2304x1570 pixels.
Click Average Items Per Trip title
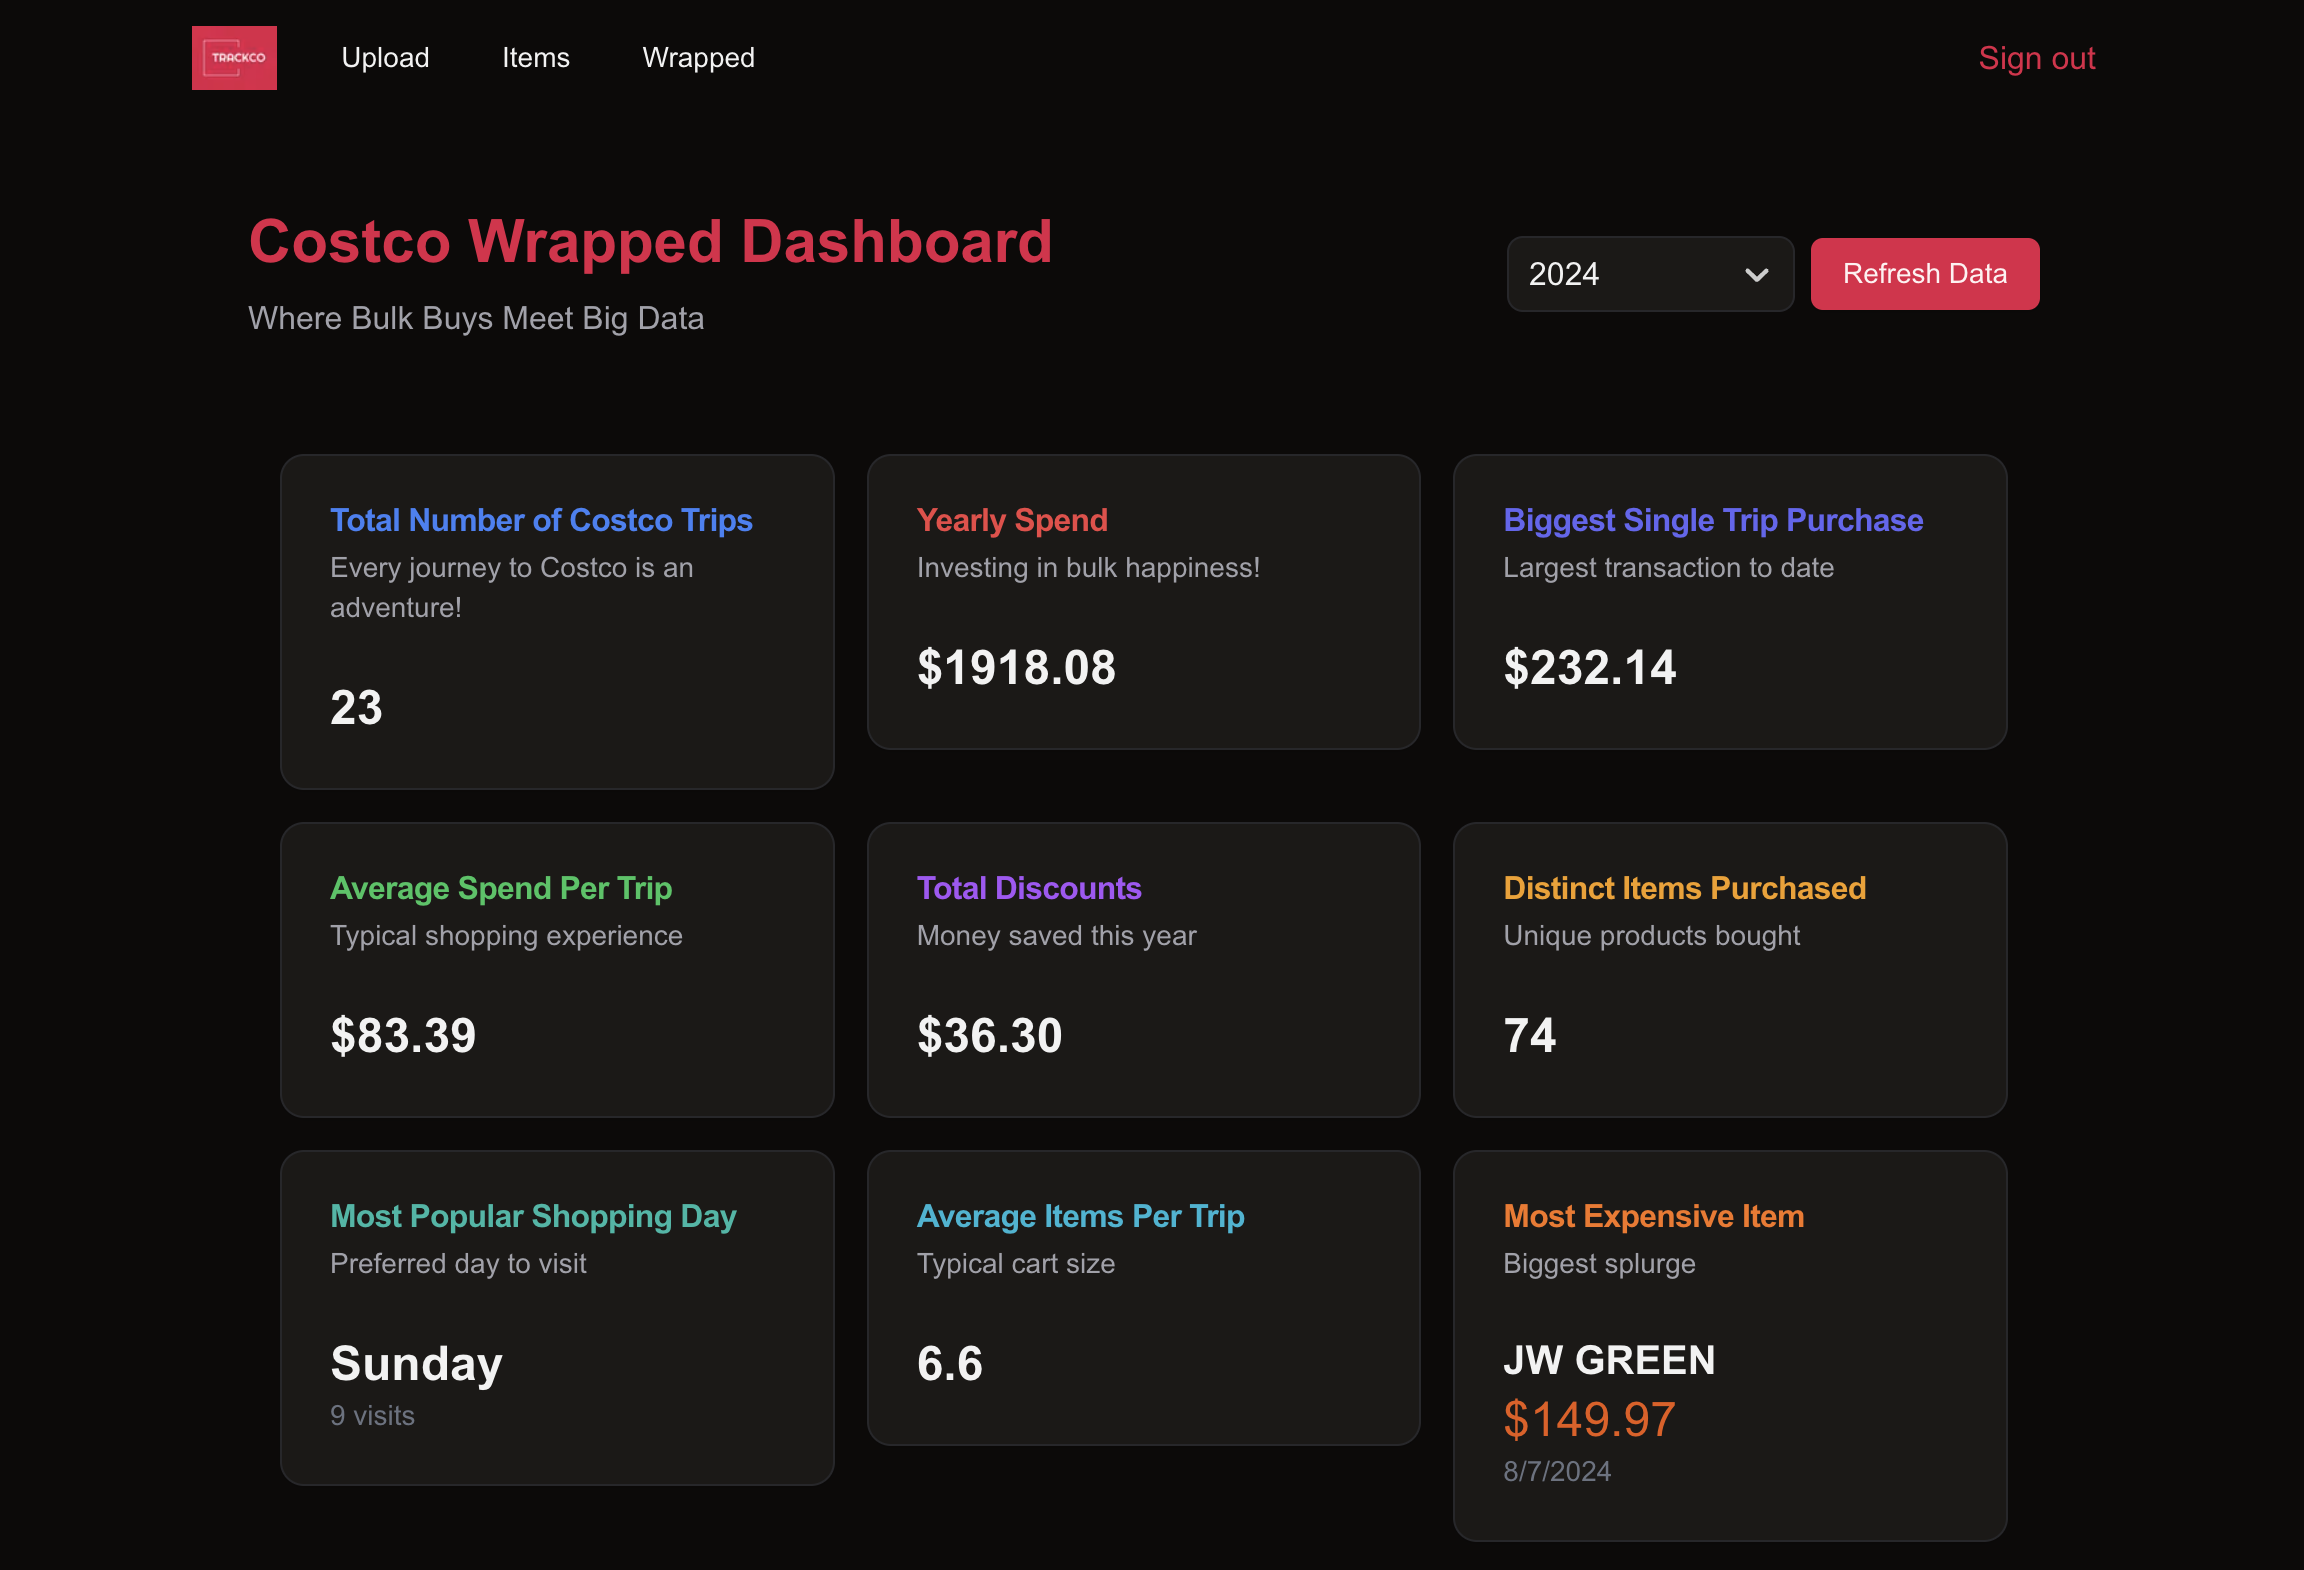pos(1081,1216)
